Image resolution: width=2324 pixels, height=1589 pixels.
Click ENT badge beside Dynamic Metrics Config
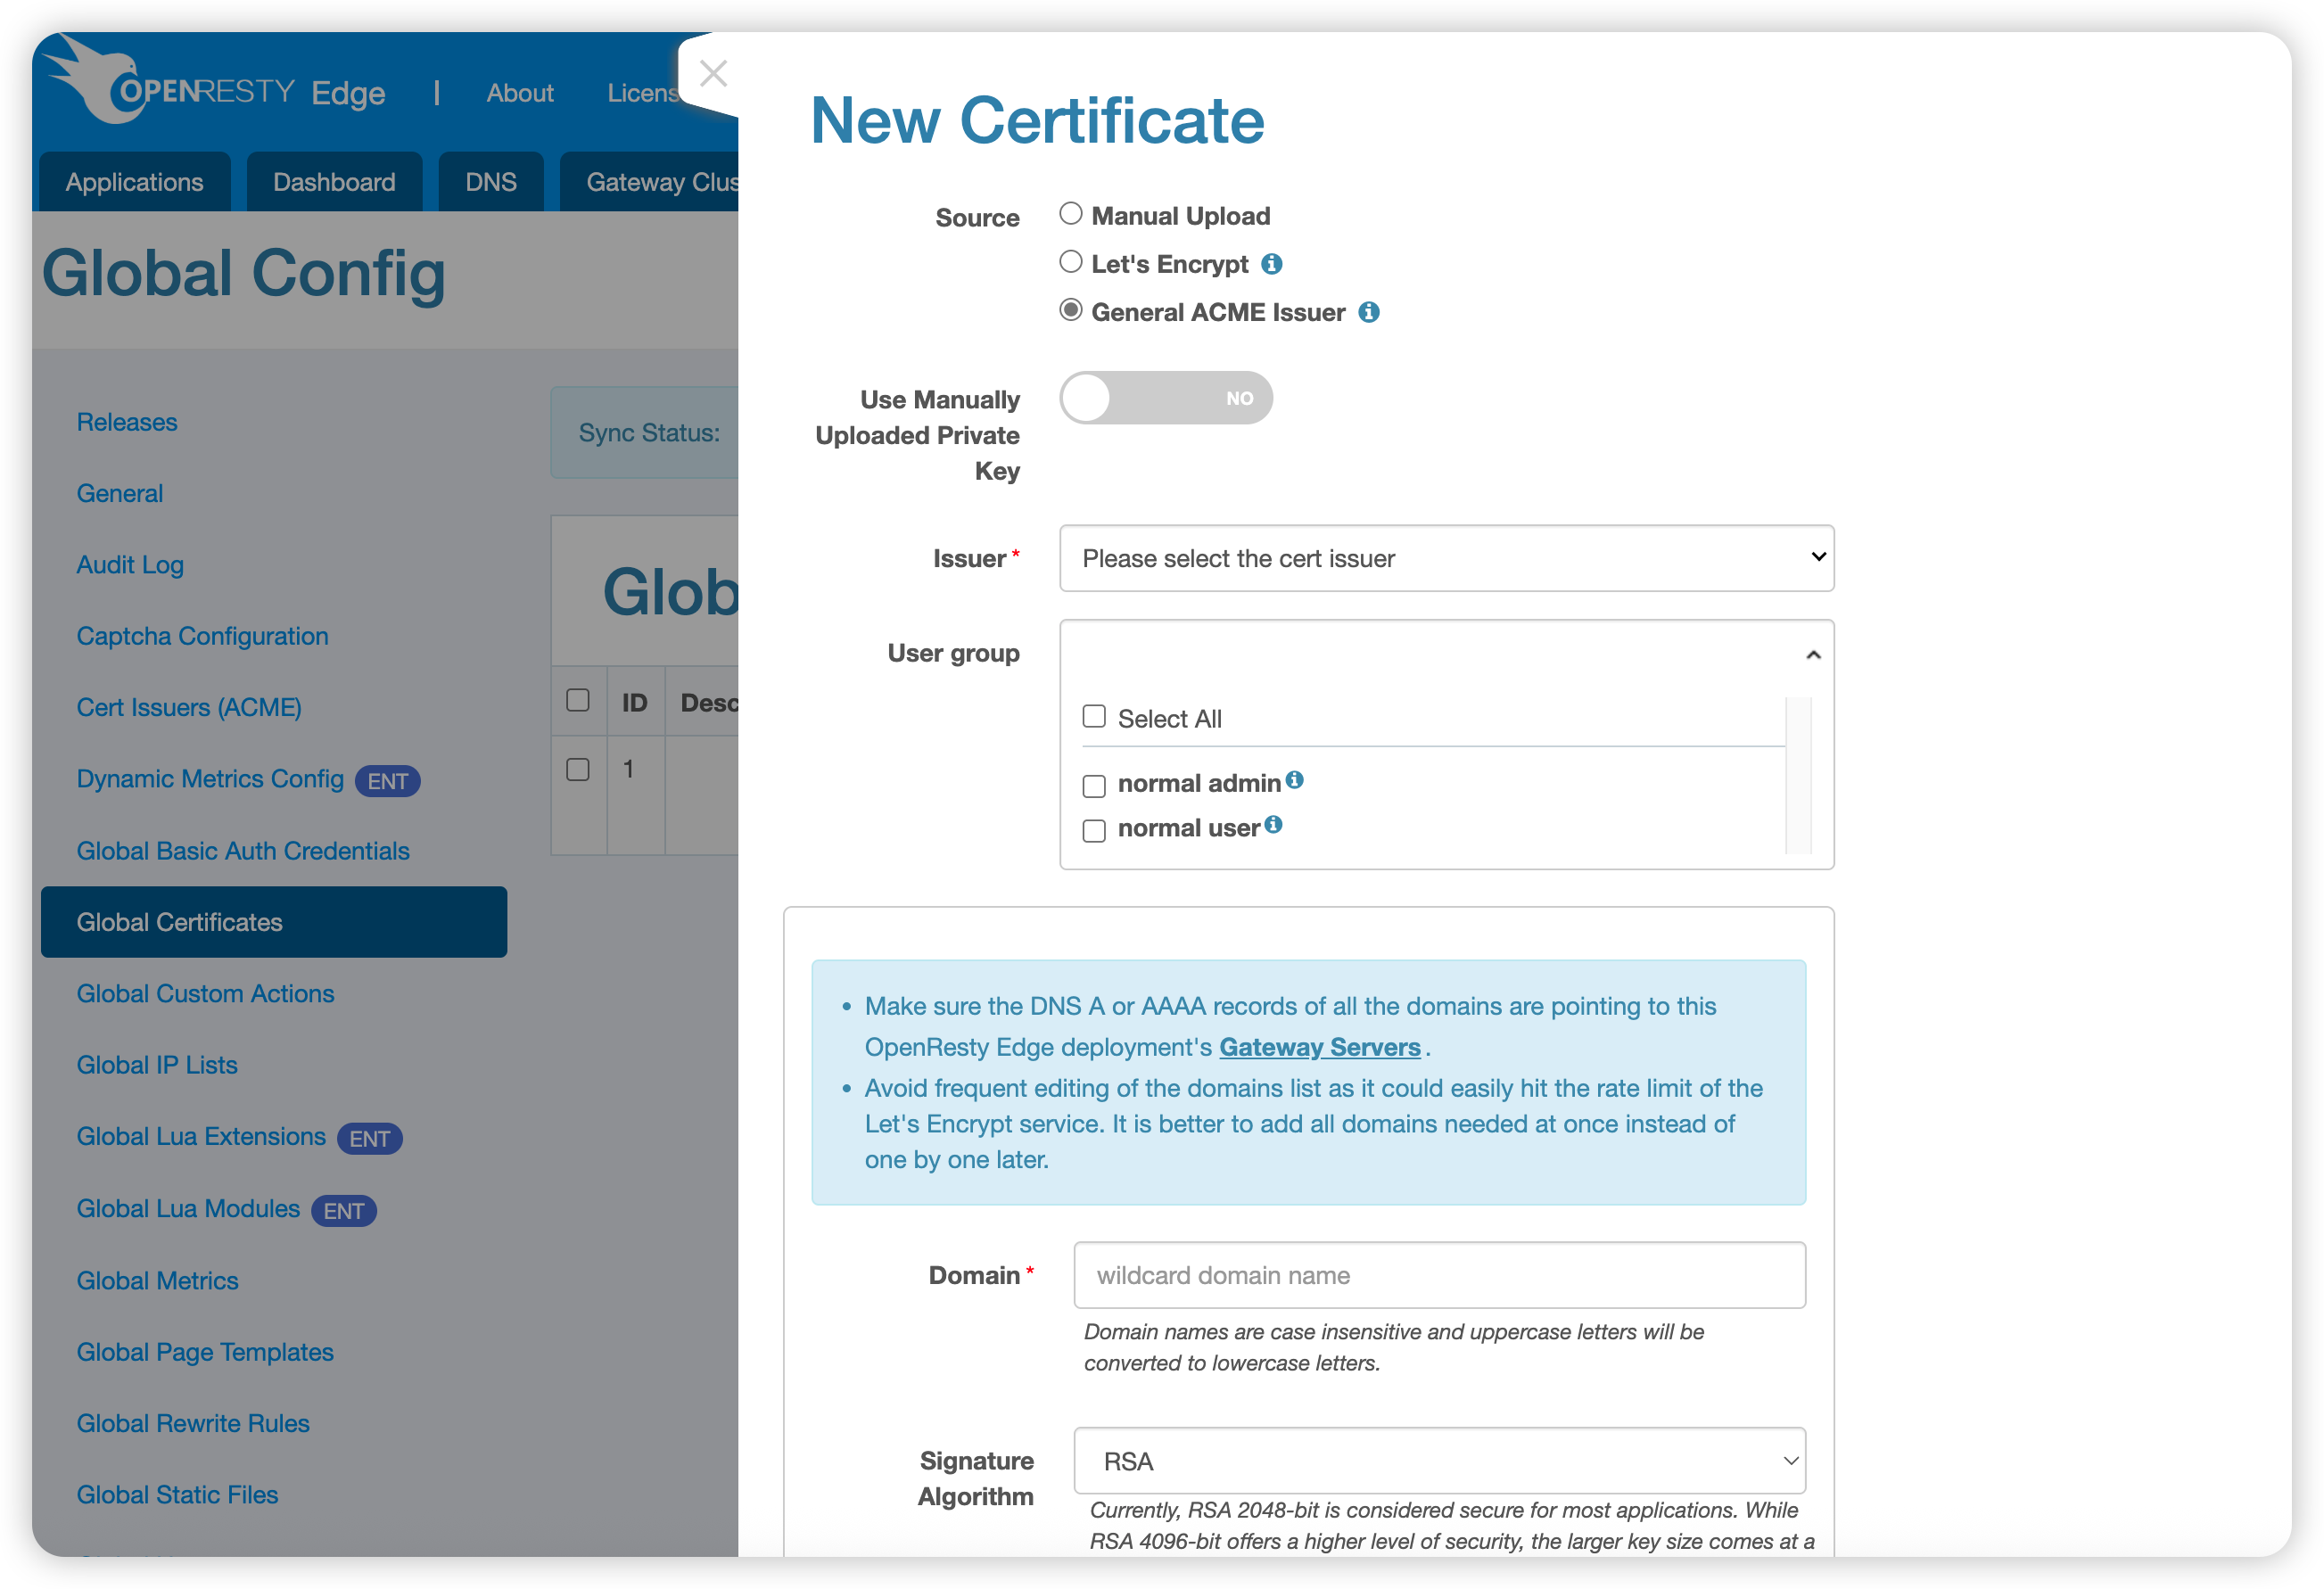pyautogui.click(x=387, y=781)
